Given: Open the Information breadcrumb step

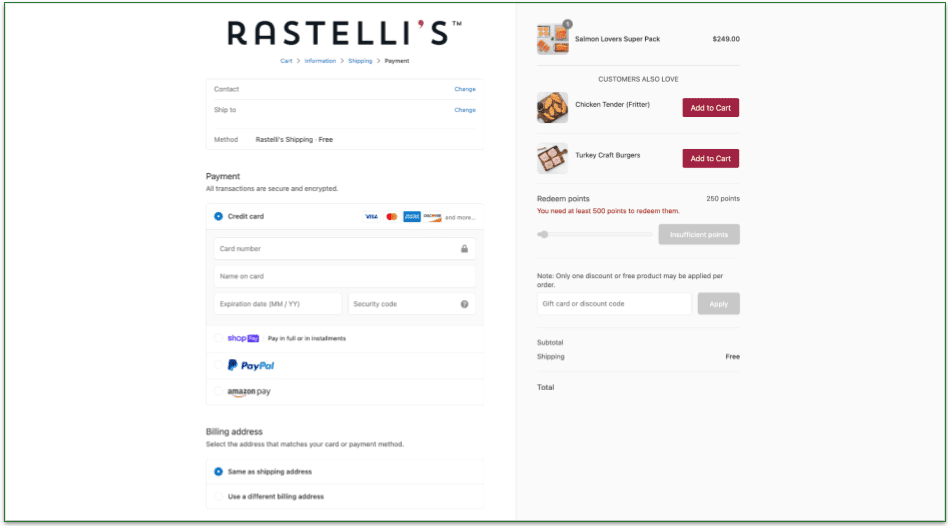Looking at the screenshot, I should point(320,61).
